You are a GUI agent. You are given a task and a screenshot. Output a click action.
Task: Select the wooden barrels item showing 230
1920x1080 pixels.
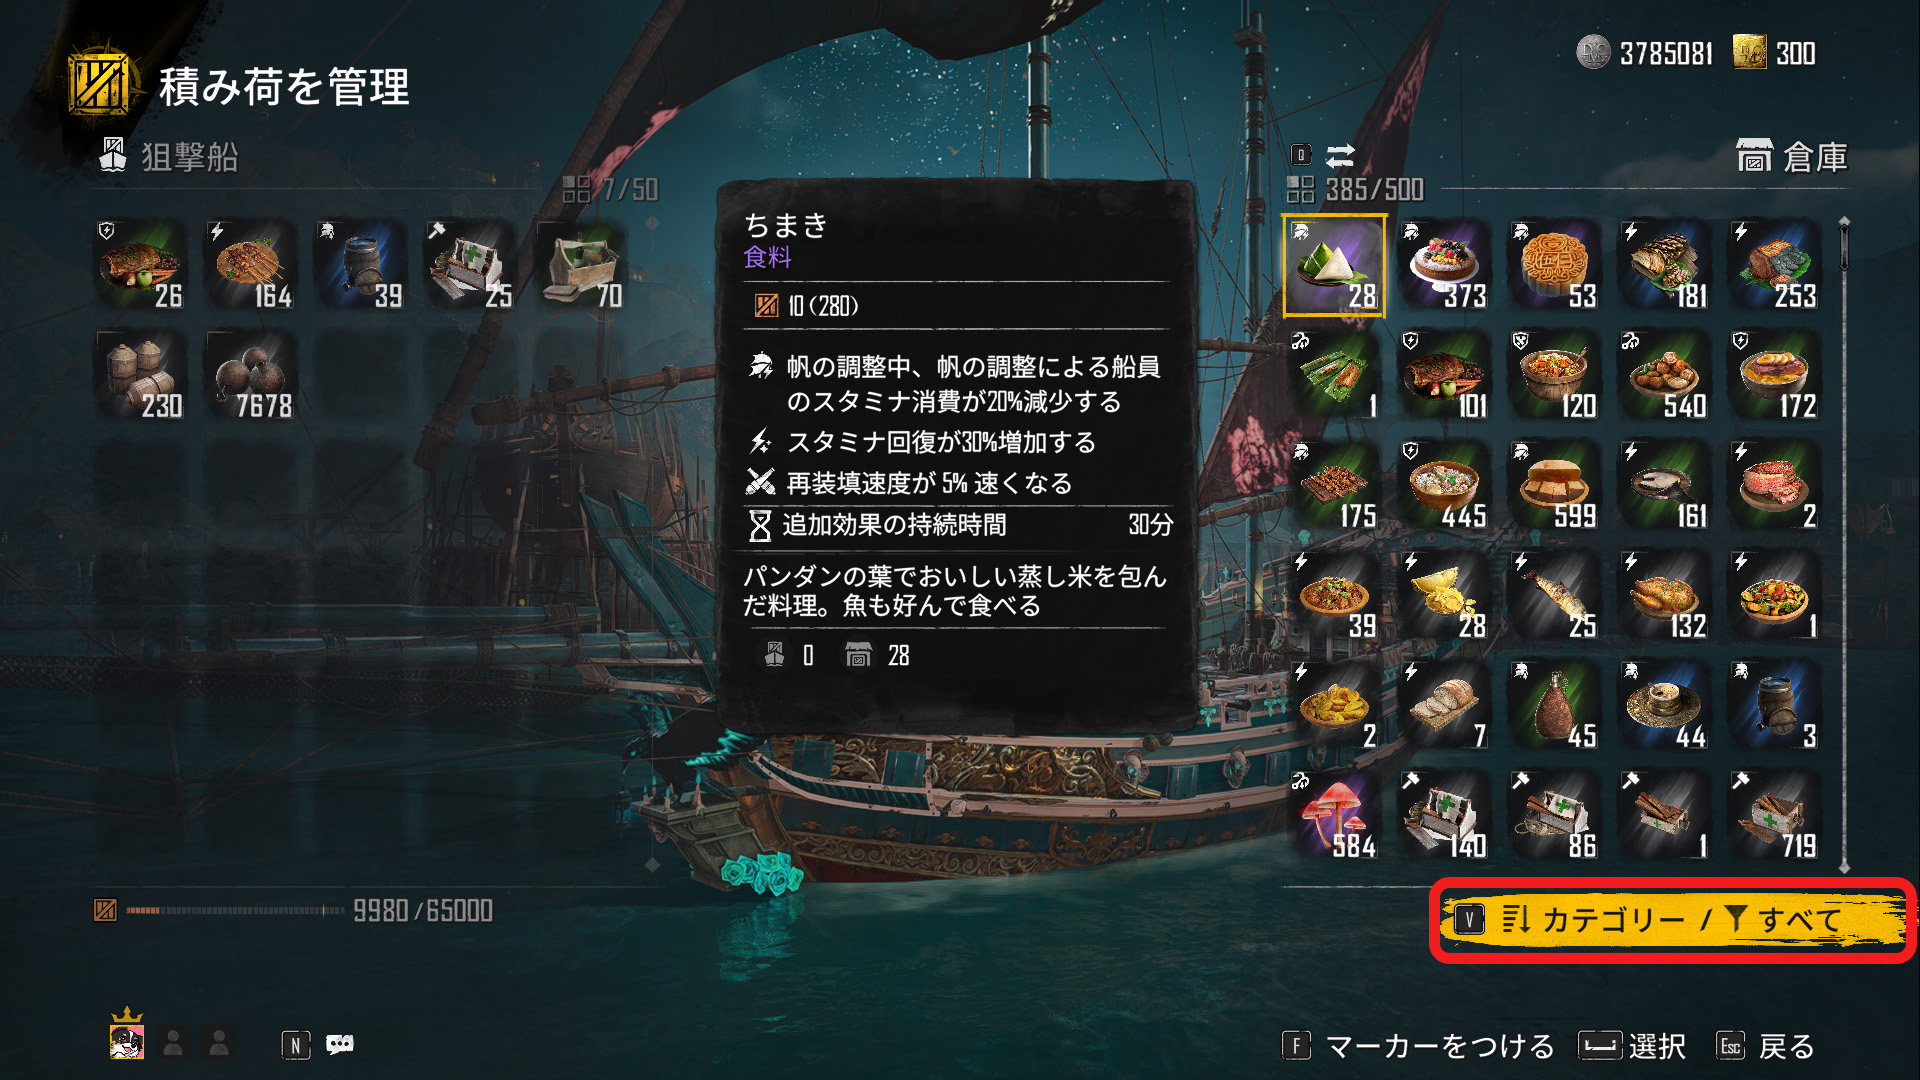pyautogui.click(x=142, y=376)
